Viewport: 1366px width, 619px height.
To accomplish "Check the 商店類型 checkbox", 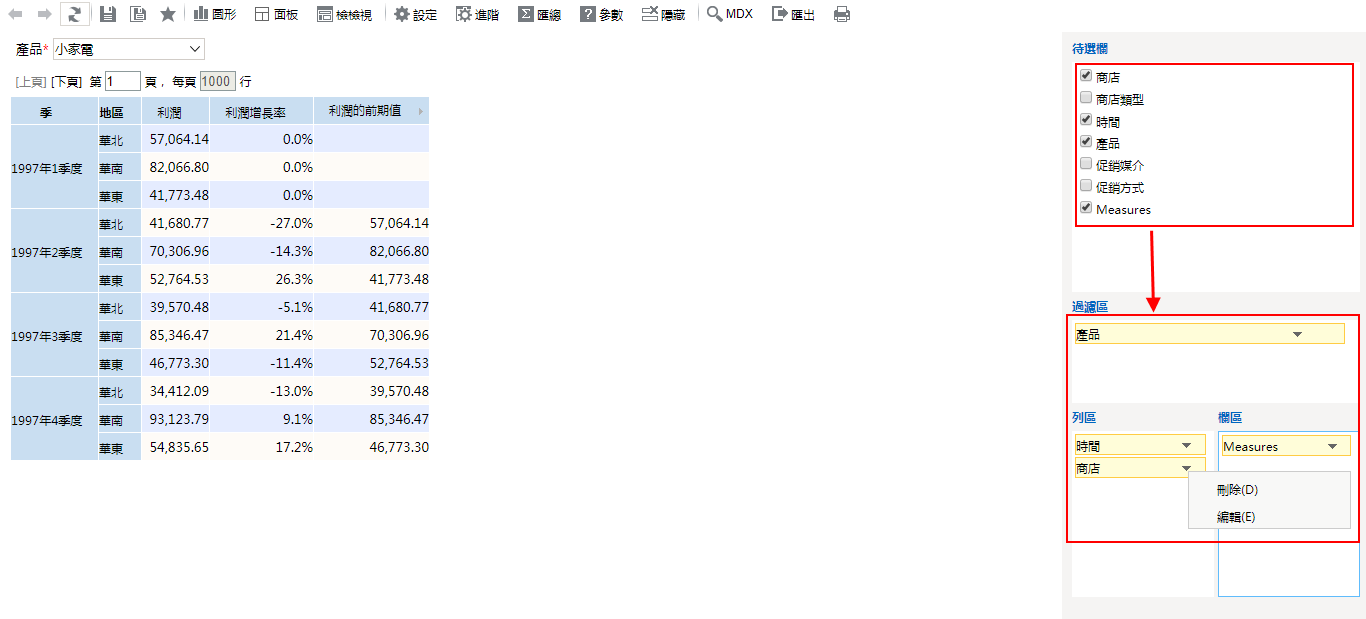I will point(1086,98).
